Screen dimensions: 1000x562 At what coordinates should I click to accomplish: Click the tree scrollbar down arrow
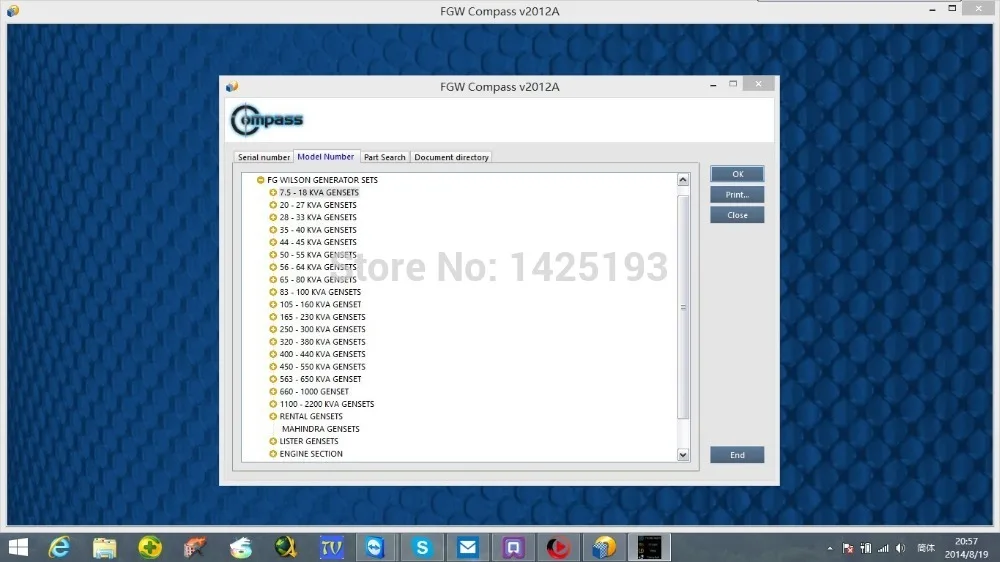tap(683, 455)
